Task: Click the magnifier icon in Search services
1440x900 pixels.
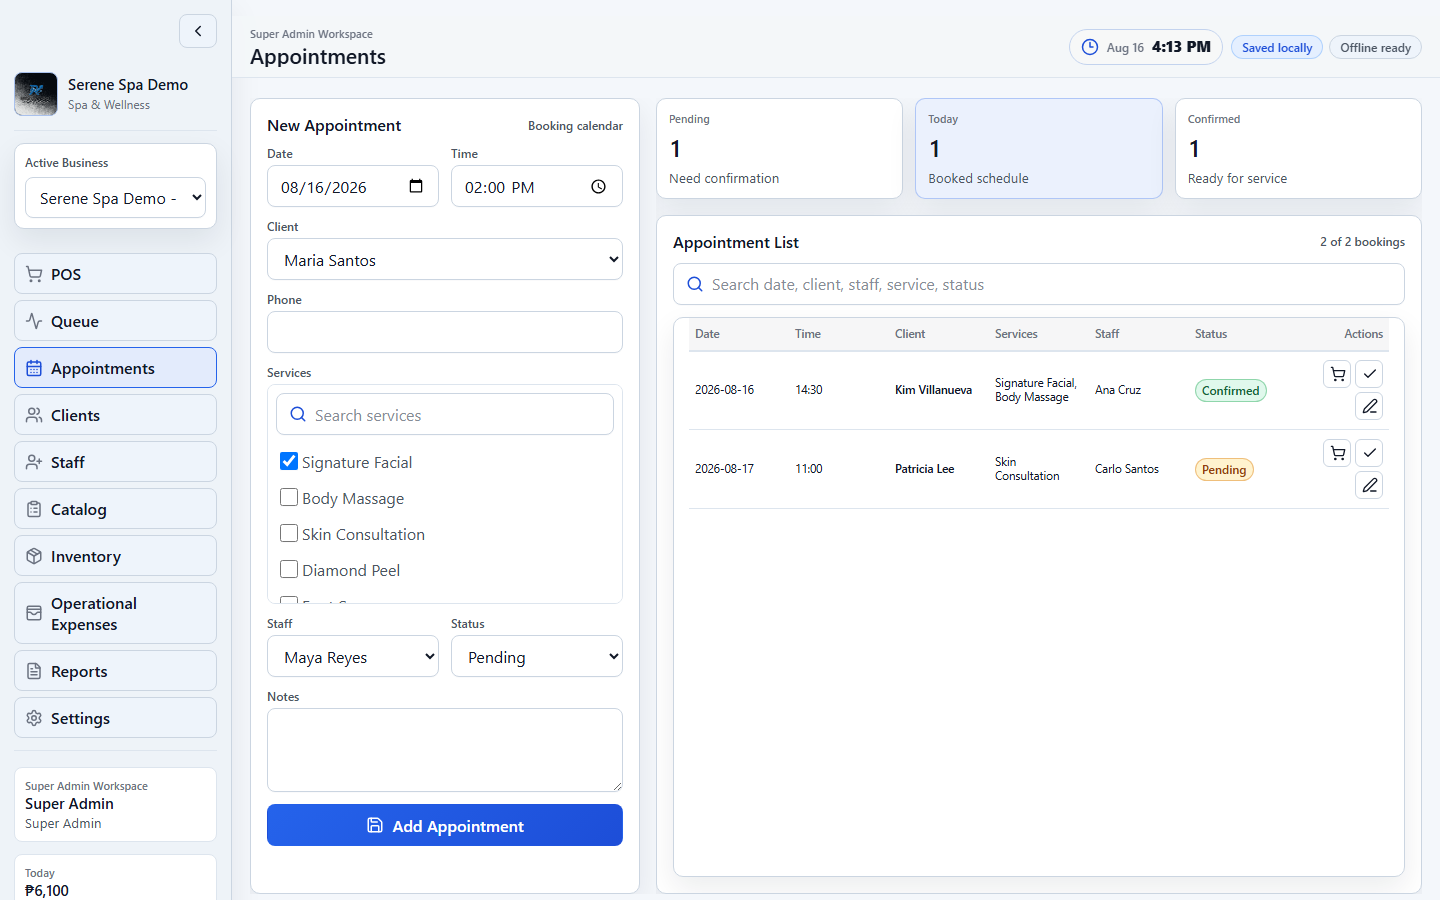Action: 298,414
